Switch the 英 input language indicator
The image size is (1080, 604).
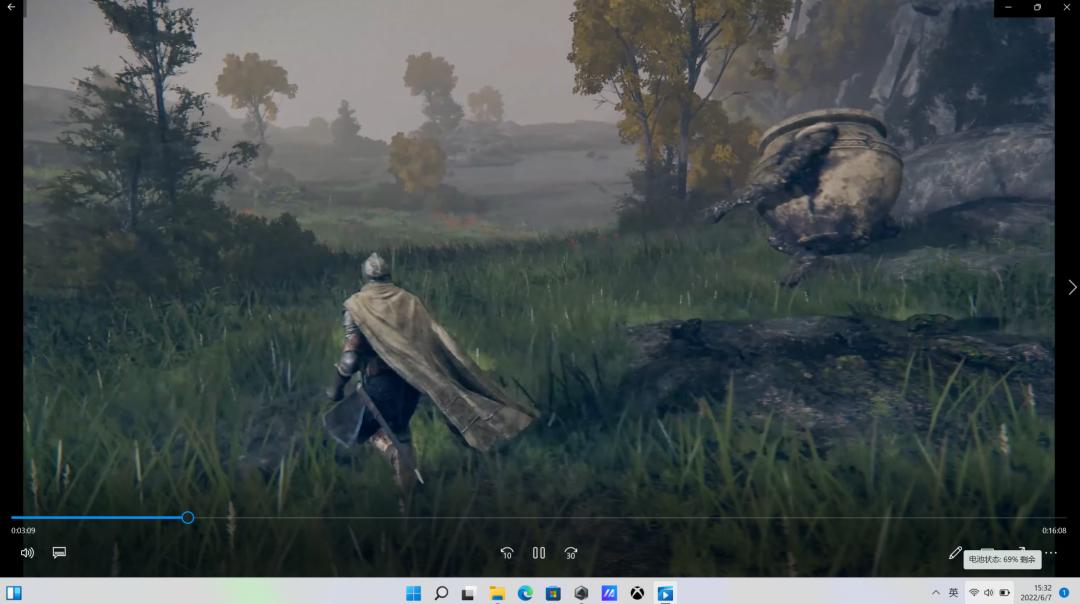click(x=953, y=593)
